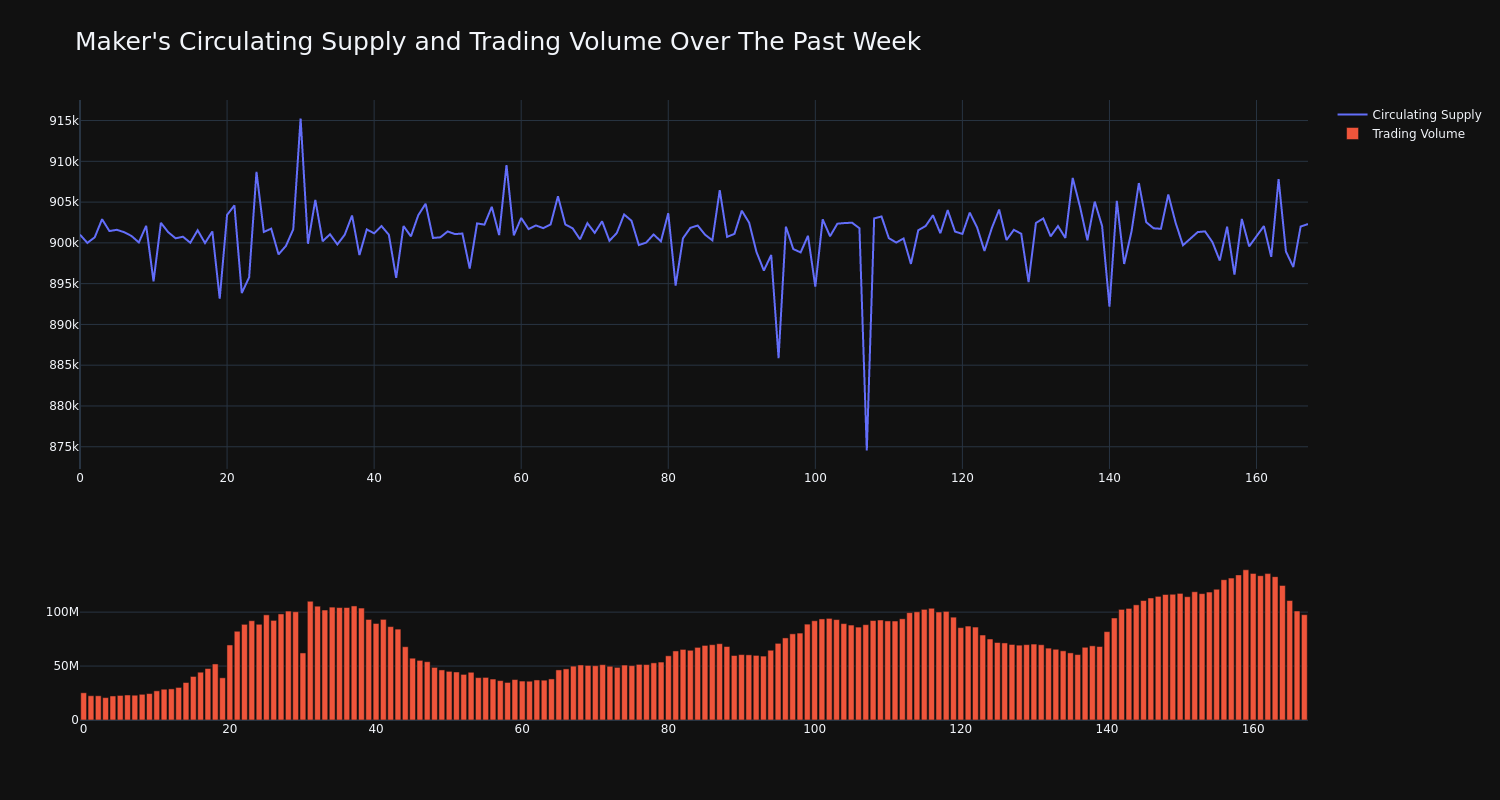The height and width of the screenshot is (800, 1500).
Task: Click x-axis label 120 on supply chart
Action: click(962, 478)
